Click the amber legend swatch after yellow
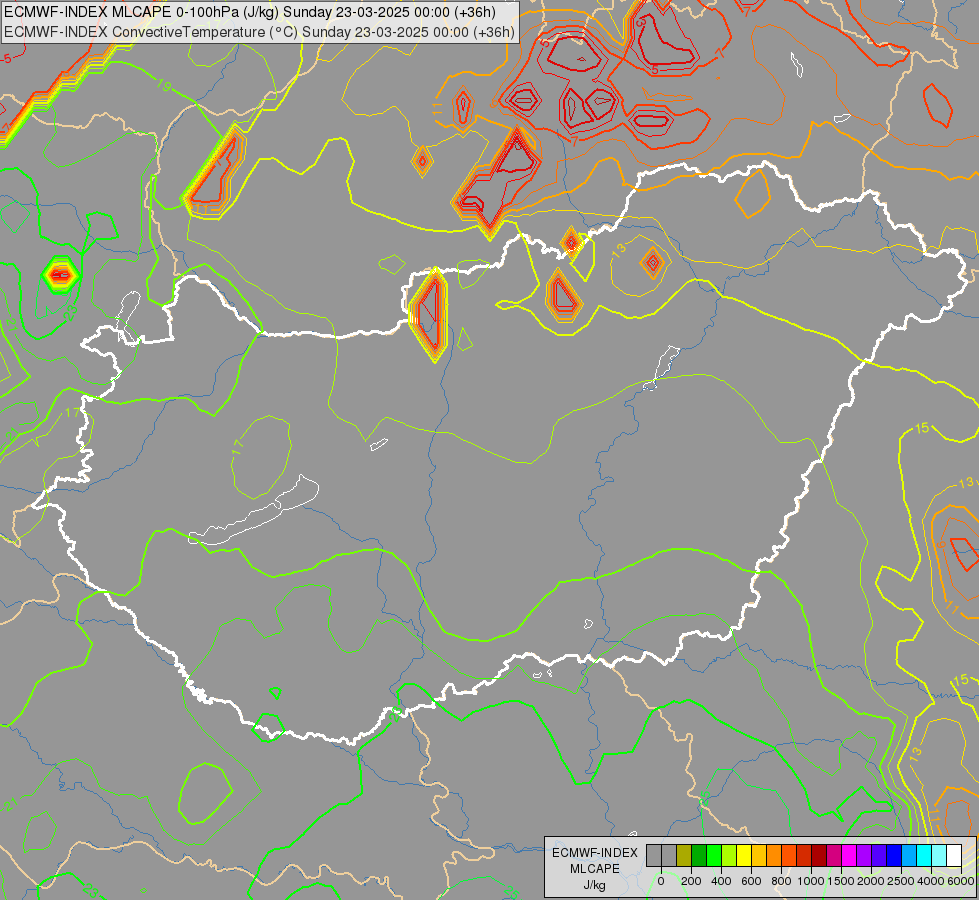Viewport: 979px width, 900px height. (x=759, y=855)
